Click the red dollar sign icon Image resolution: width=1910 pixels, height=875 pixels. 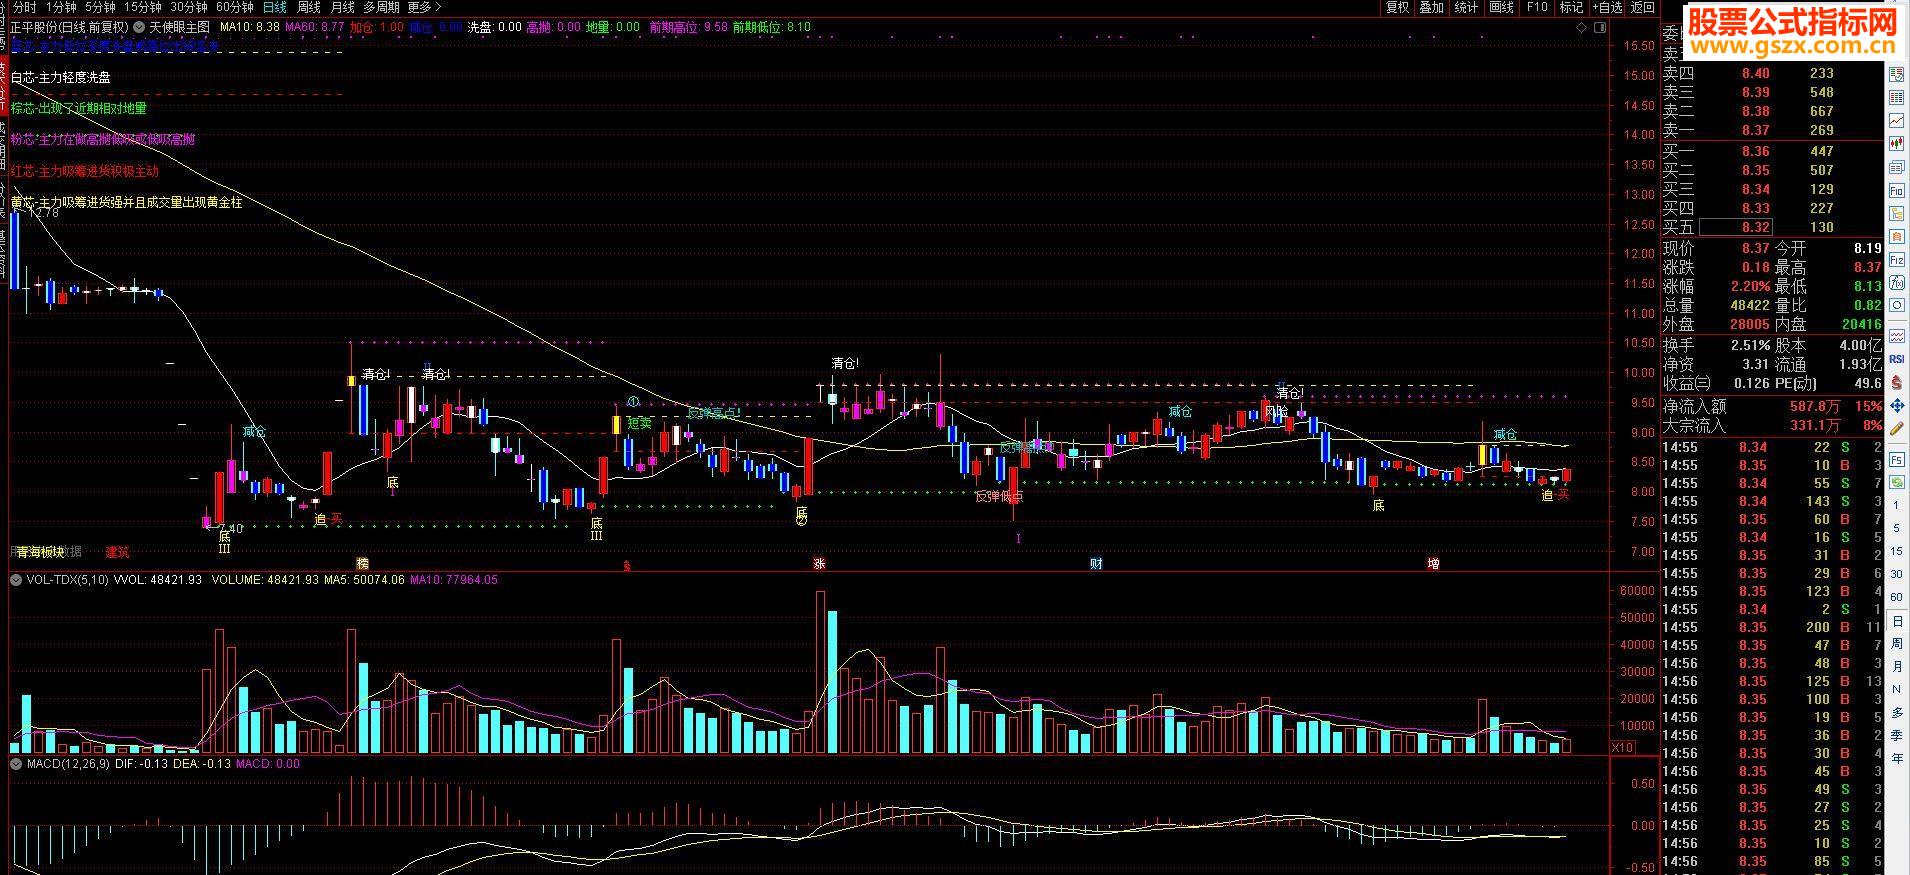click(x=1897, y=382)
